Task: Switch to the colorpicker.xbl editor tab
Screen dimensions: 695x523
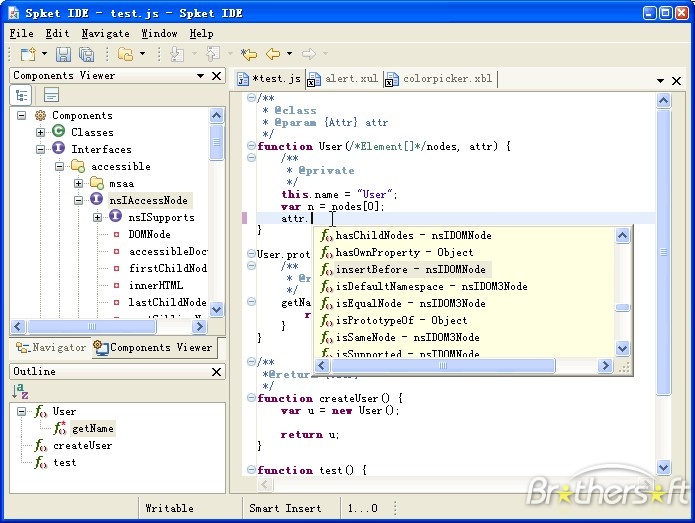Action: 439,79
